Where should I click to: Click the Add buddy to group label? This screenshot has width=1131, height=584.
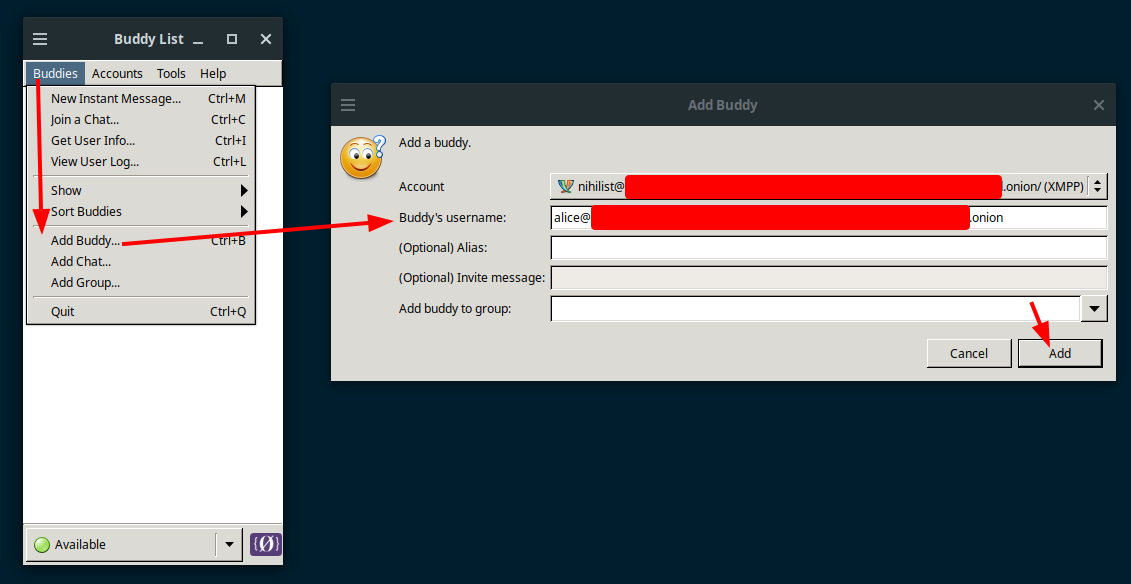point(454,309)
